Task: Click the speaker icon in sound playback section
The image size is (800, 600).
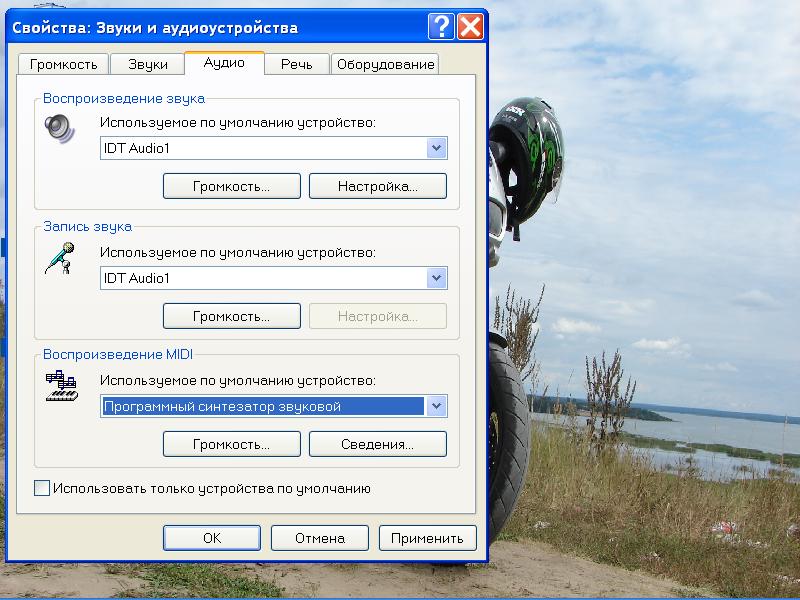Action: [x=59, y=129]
